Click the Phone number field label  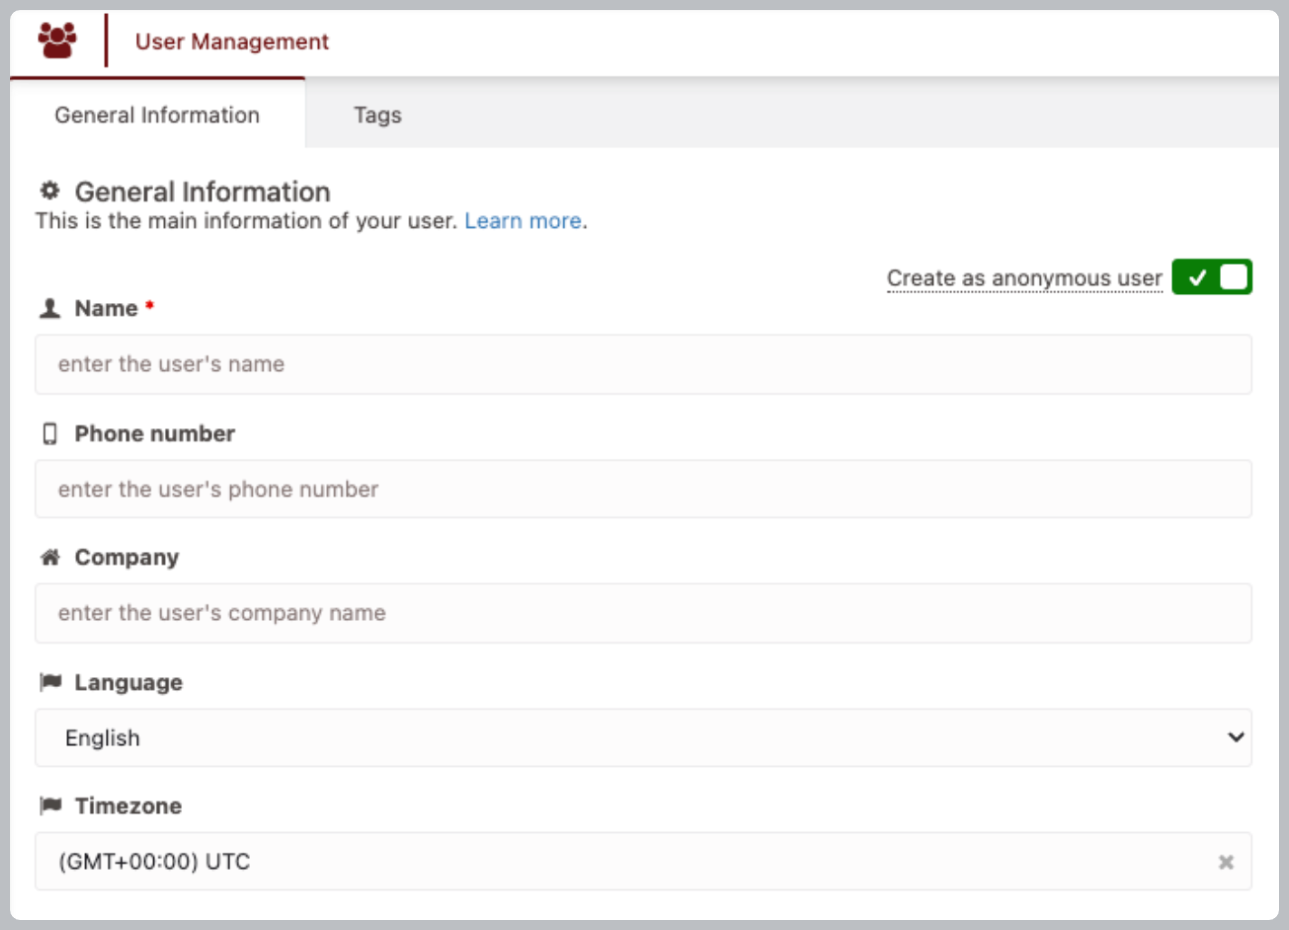pos(155,433)
